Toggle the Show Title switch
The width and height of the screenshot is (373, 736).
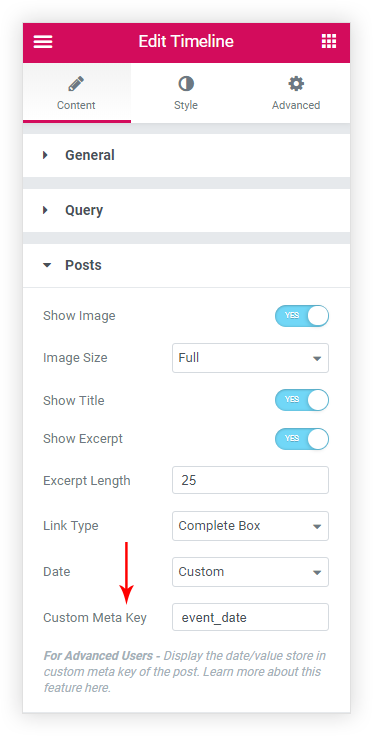(302, 400)
